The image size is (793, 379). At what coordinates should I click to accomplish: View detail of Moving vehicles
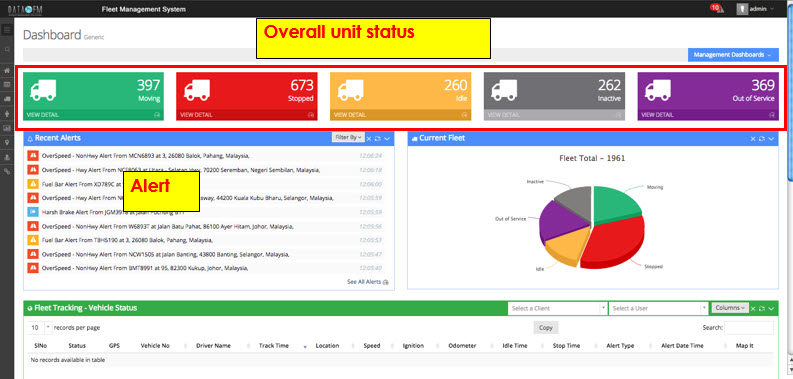pyautogui.click(x=42, y=115)
